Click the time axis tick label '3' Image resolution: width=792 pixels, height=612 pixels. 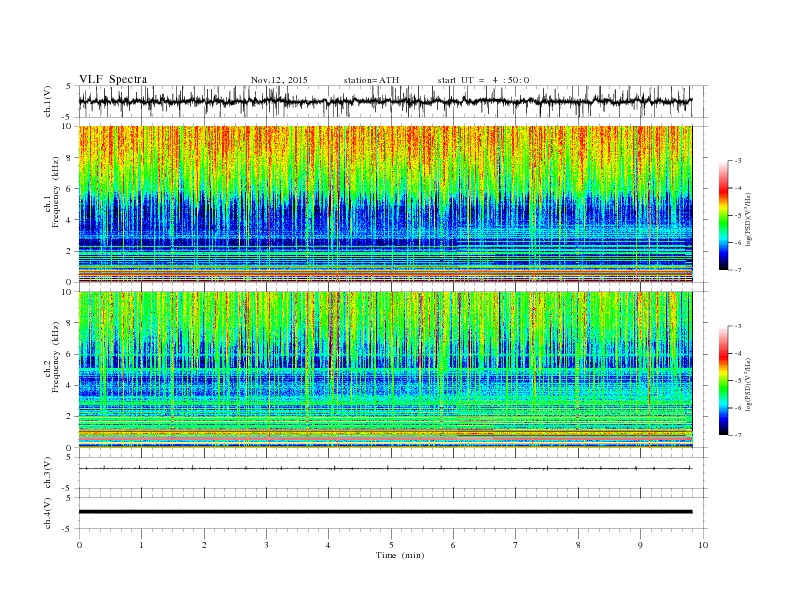point(266,545)
